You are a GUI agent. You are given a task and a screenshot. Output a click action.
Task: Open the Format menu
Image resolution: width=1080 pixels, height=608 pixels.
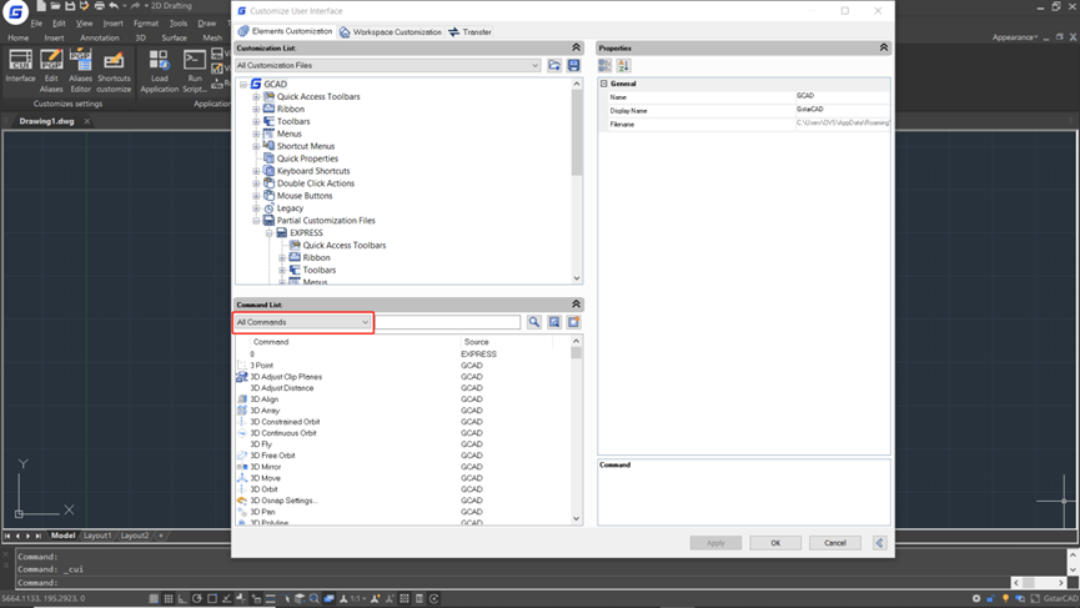coord(145,23)
